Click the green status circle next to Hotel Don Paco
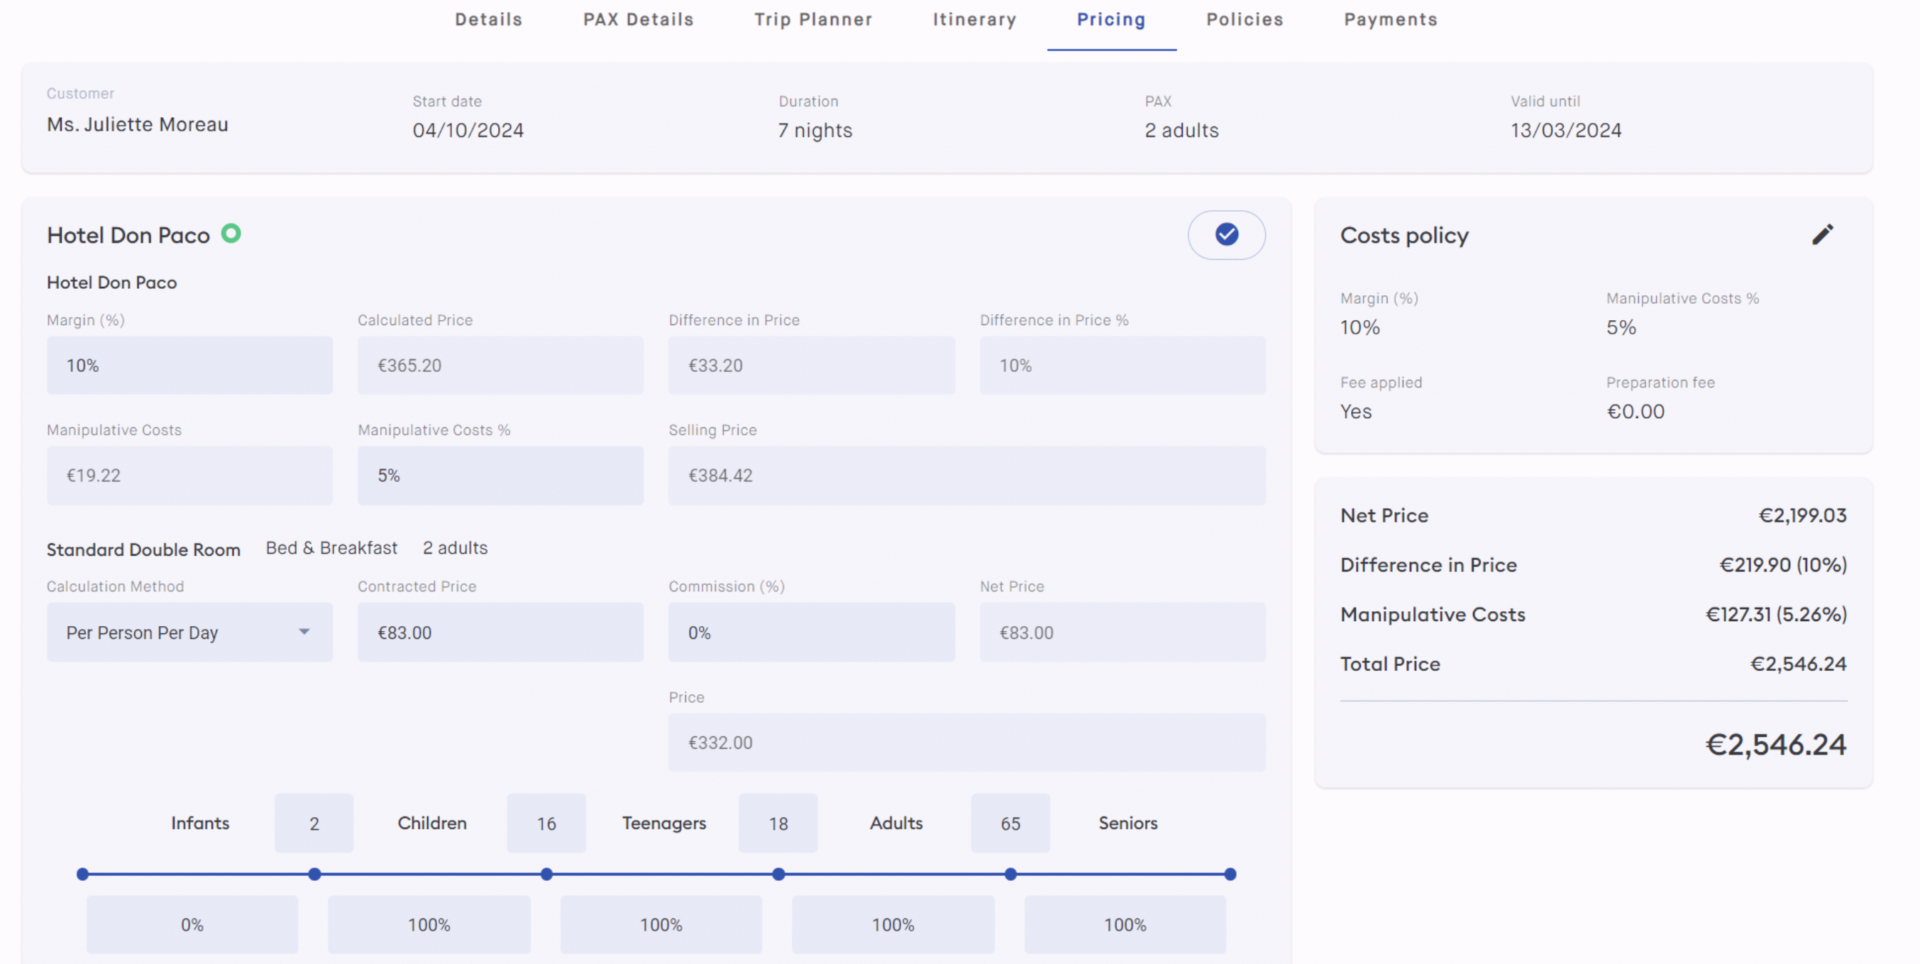The width and height of the screenshot is (1920, 964). 231,234
